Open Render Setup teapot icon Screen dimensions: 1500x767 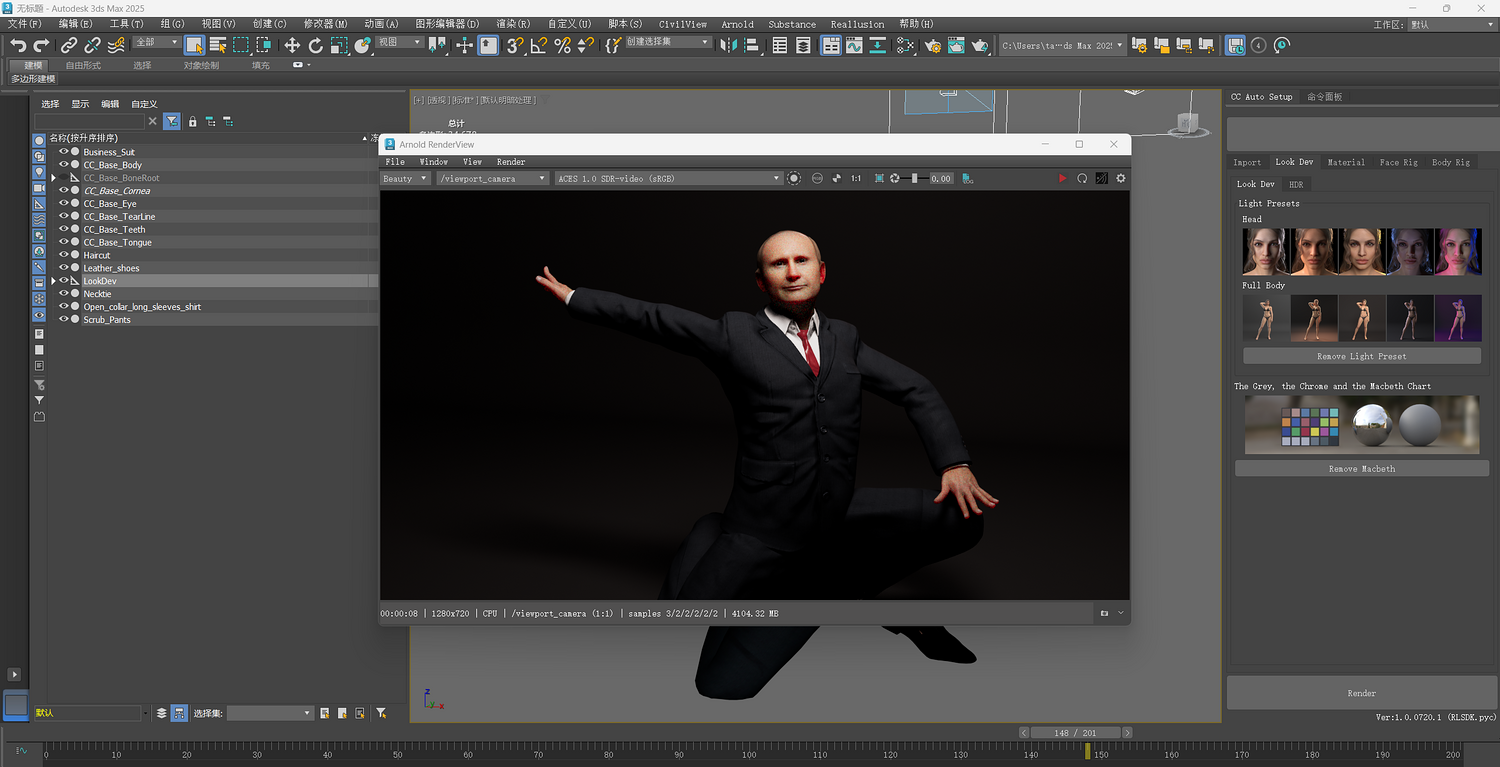(933, 45)
